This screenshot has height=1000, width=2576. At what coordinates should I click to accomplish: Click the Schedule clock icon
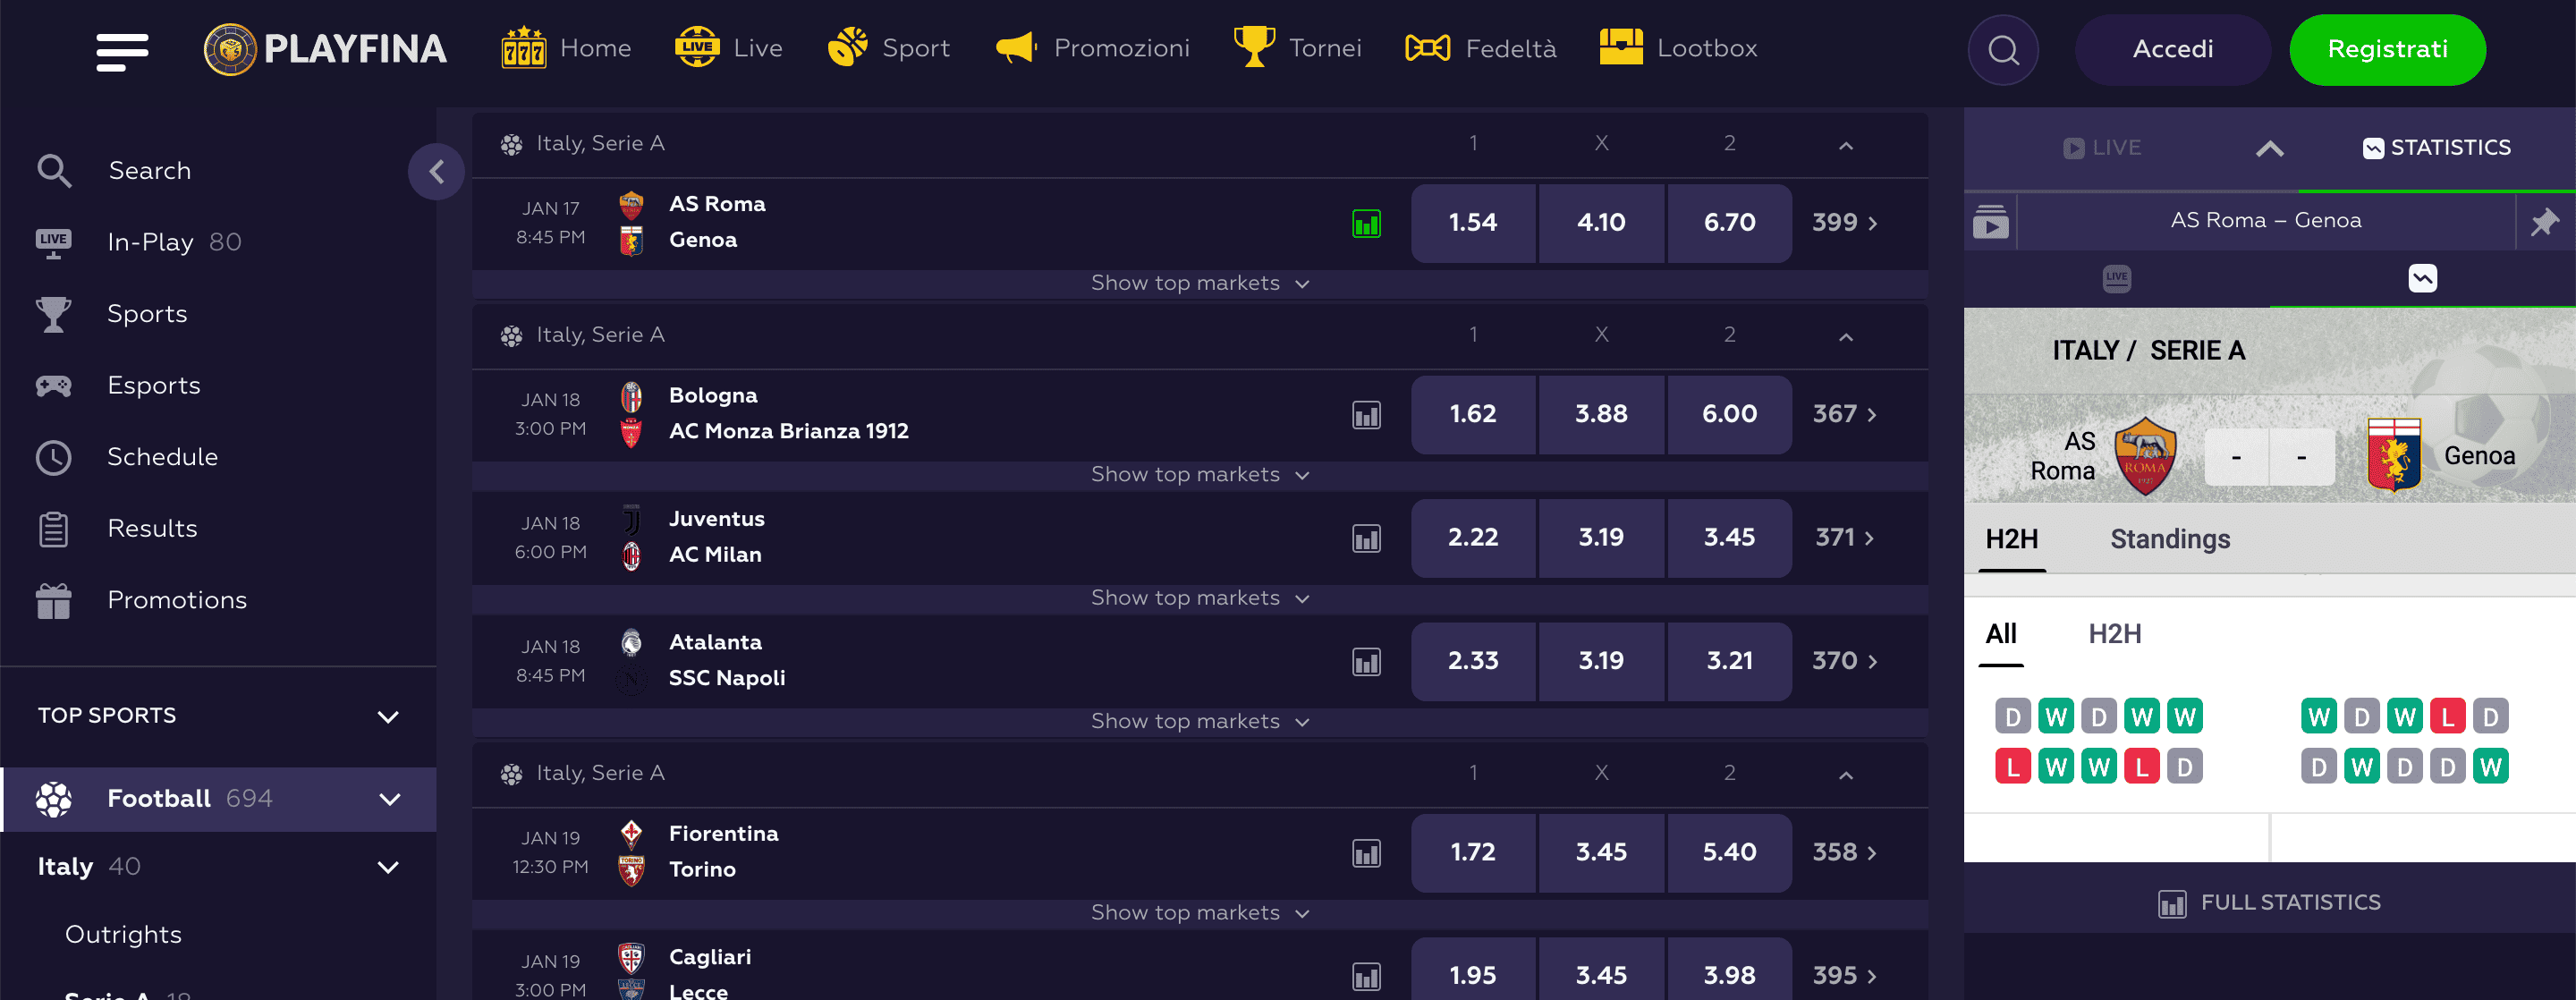tap(55, 457)
